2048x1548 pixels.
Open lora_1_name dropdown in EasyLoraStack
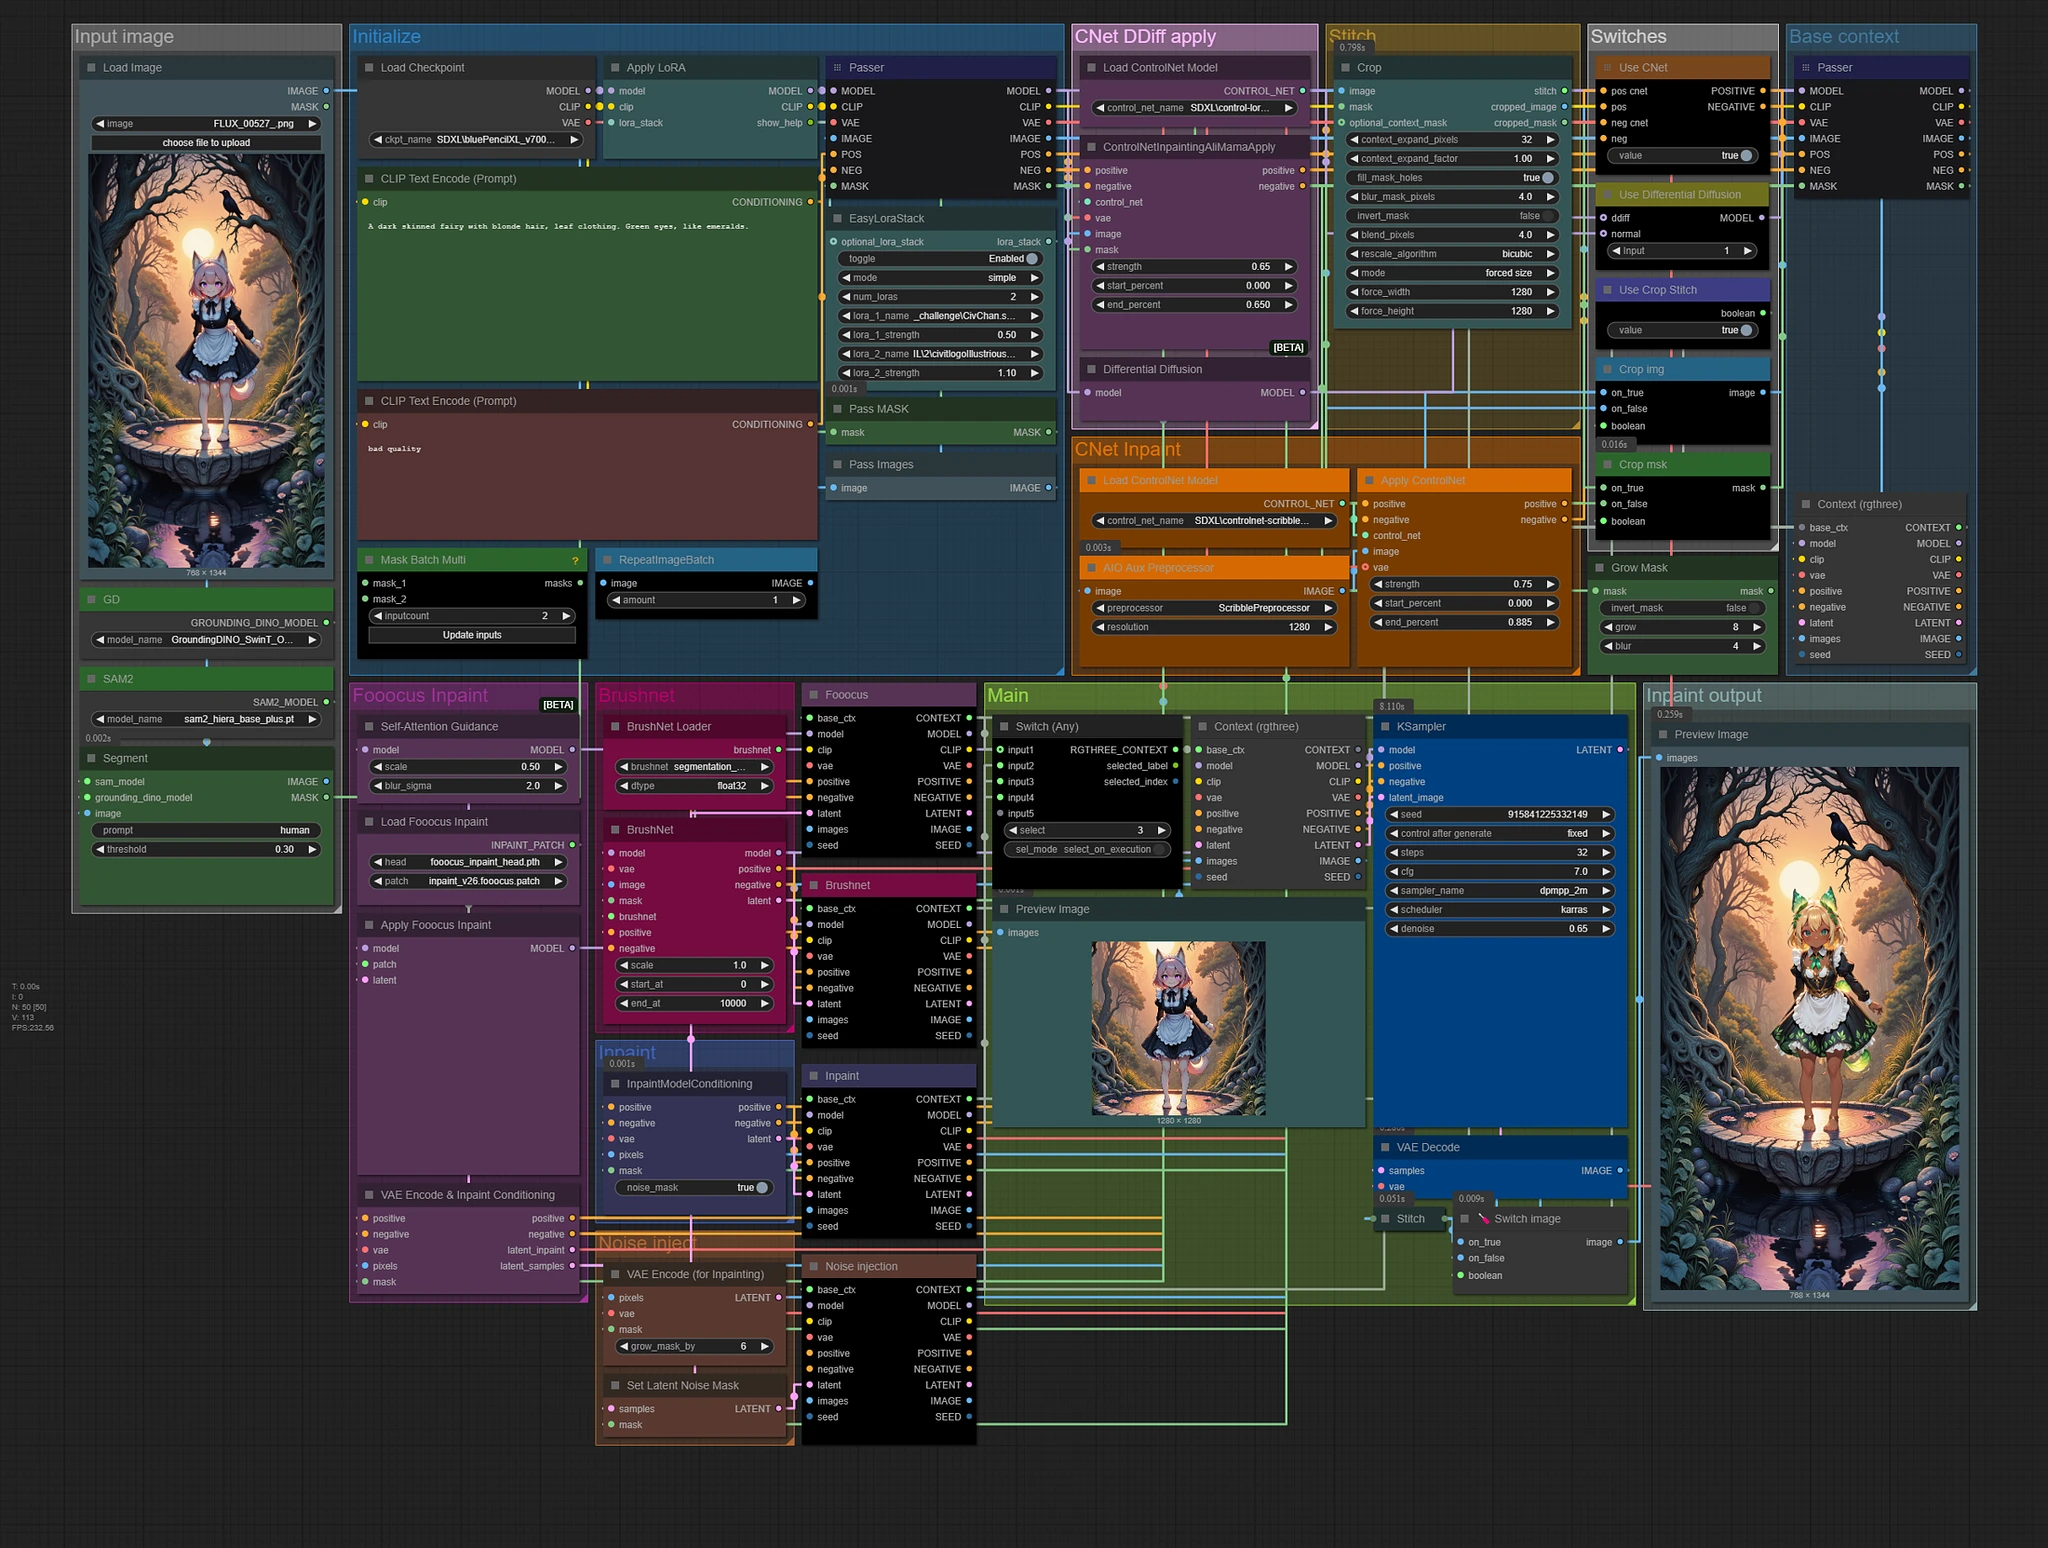tap(940, 316)
